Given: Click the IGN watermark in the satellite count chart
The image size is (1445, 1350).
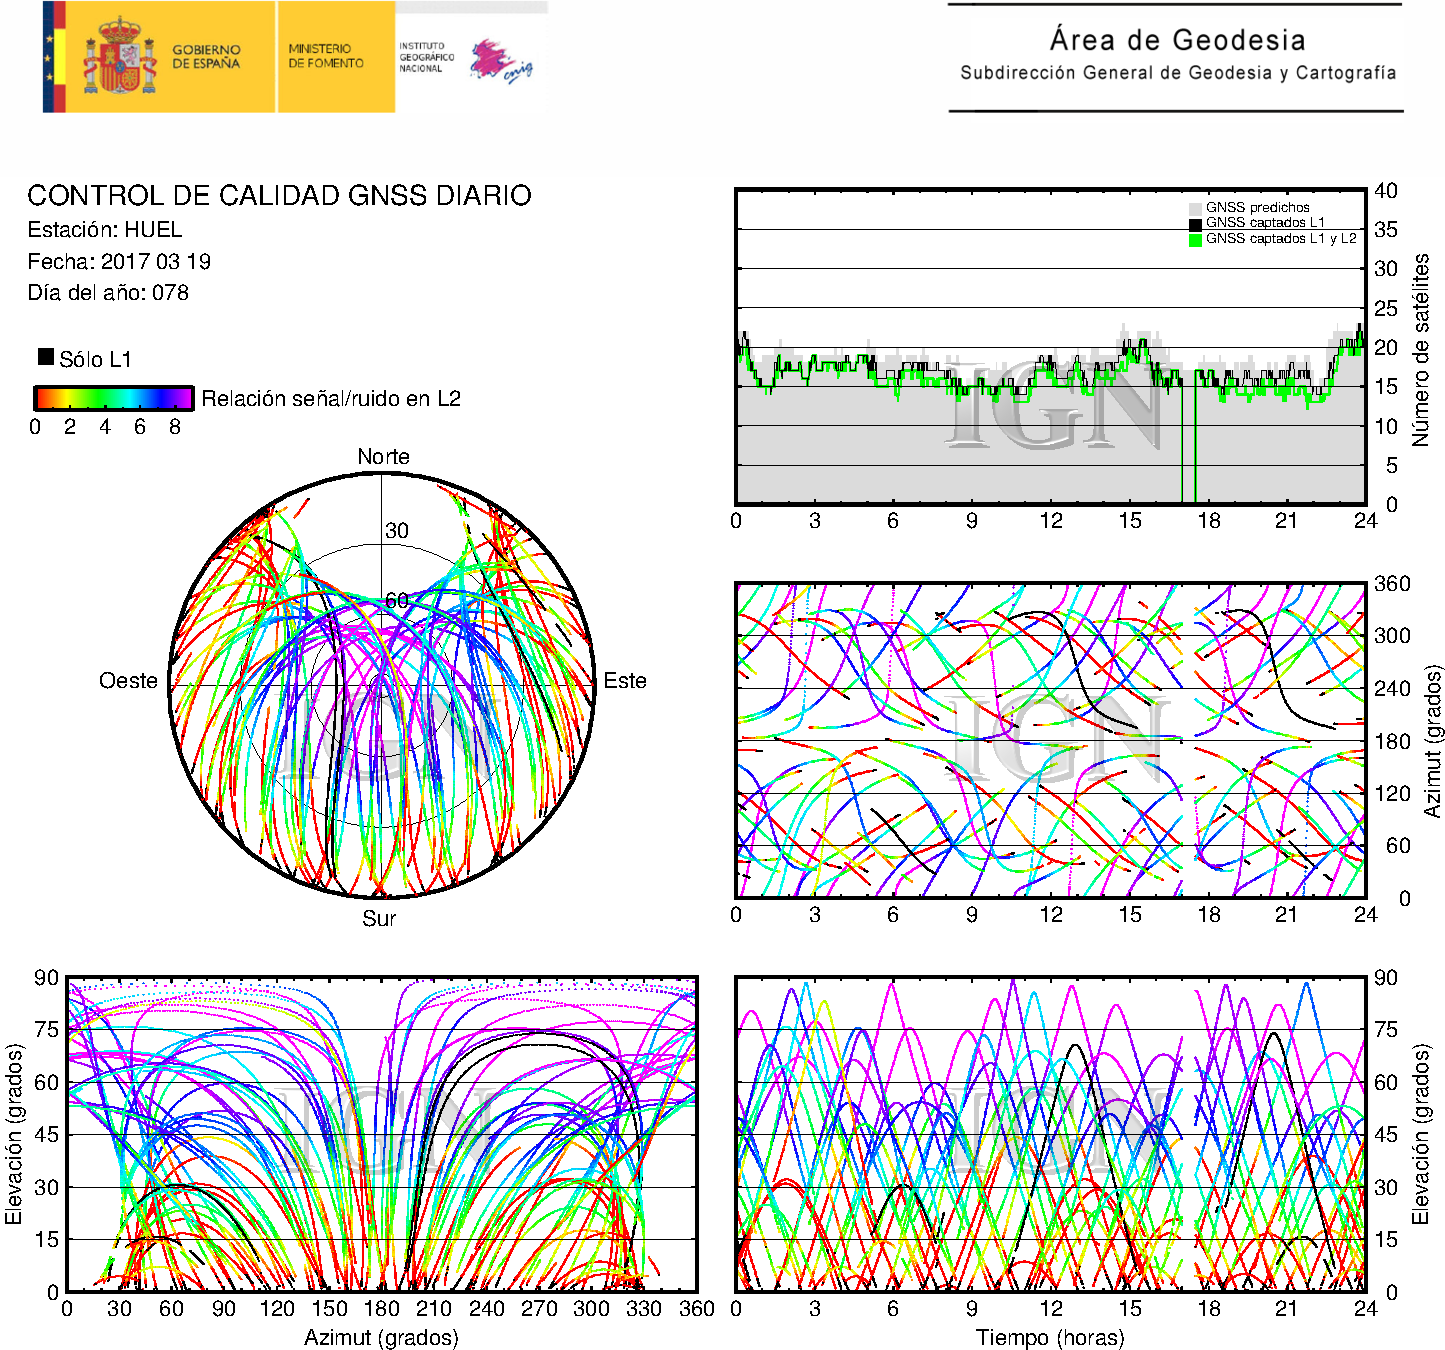Looking at the screenshot, I should 1055,405.
